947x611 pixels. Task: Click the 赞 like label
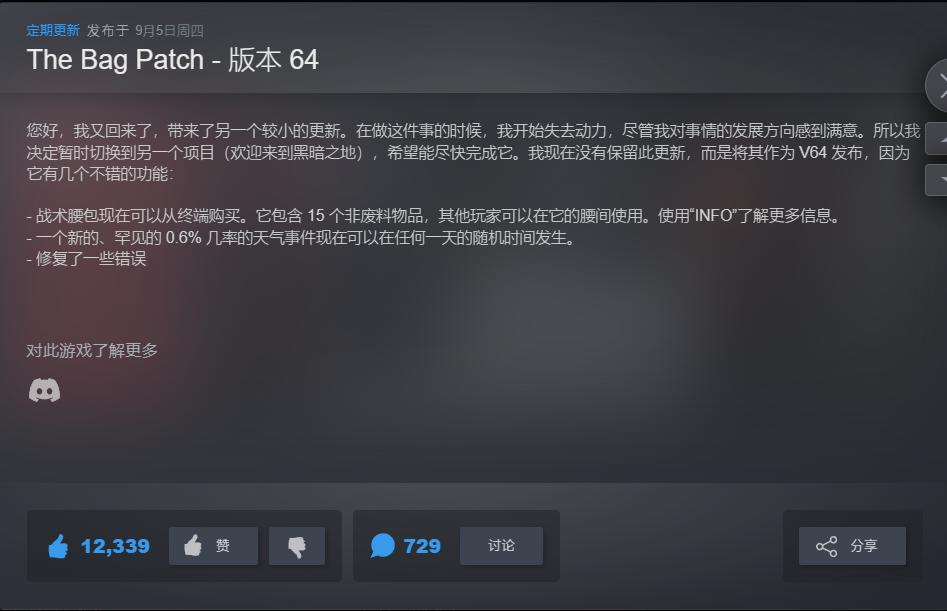(x=223, y=546)
